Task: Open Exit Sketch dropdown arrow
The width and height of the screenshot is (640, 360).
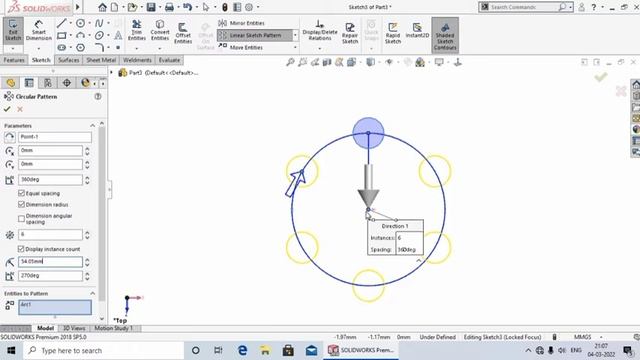Action: [13, 48]
